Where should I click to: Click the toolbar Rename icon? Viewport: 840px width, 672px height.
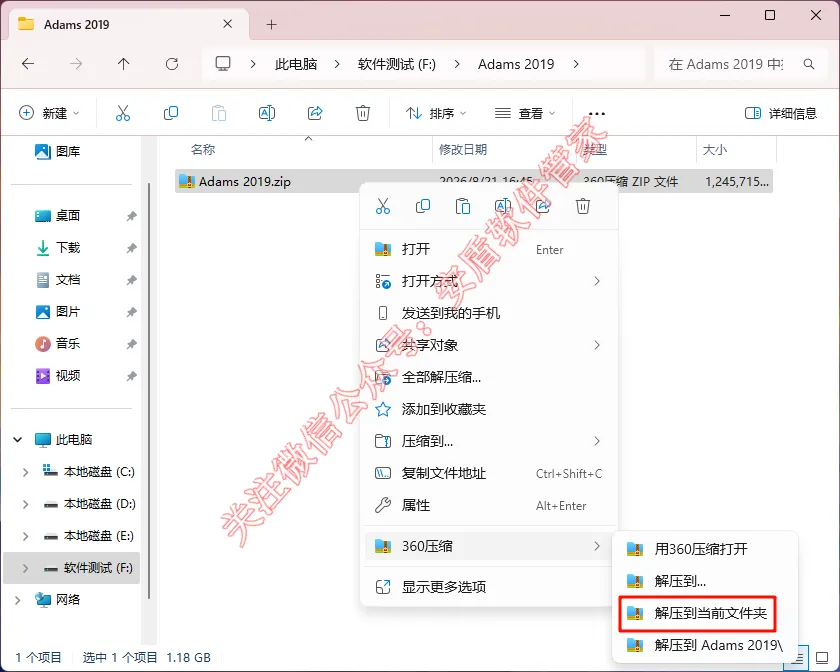(267, 113)
